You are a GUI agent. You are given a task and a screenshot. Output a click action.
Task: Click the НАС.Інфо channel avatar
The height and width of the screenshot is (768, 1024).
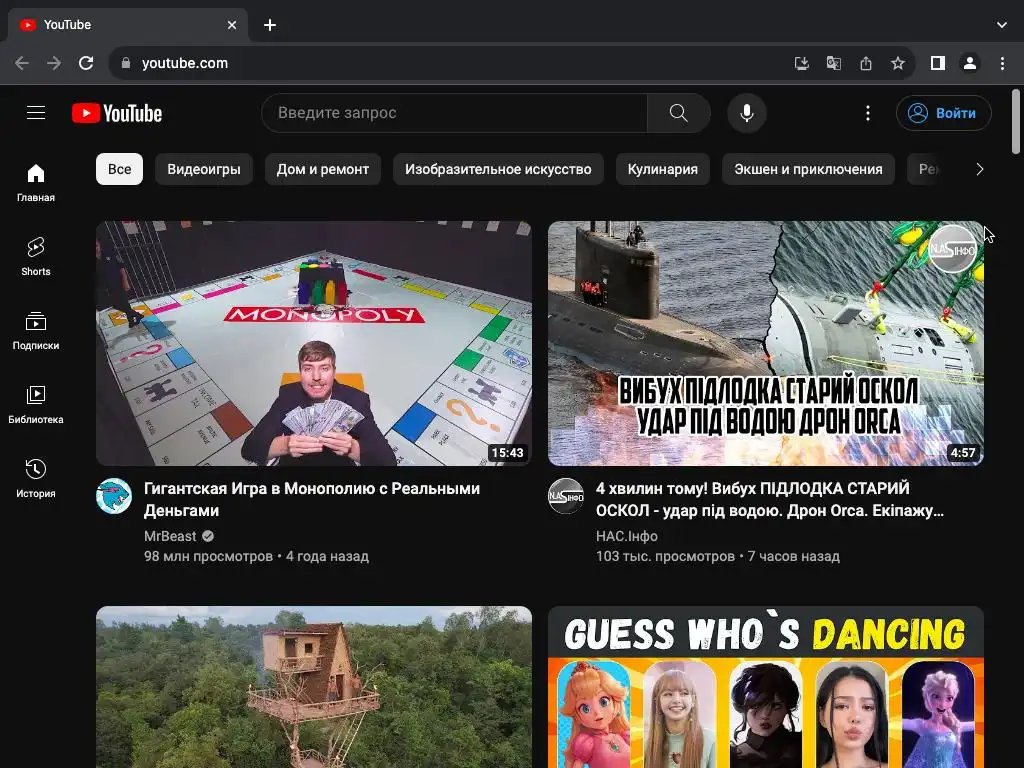click(x=566, y=496)
